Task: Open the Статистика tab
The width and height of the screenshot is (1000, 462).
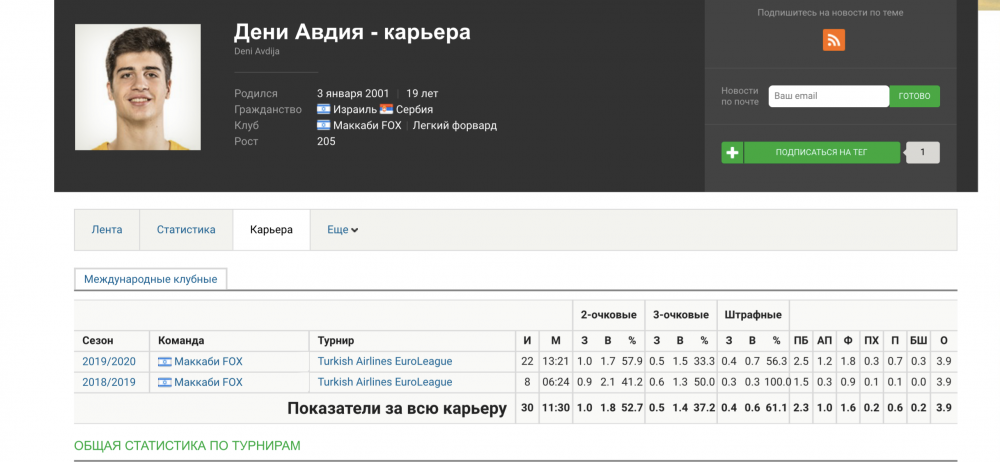Action: pyautogui.click(x=186, y=230)
